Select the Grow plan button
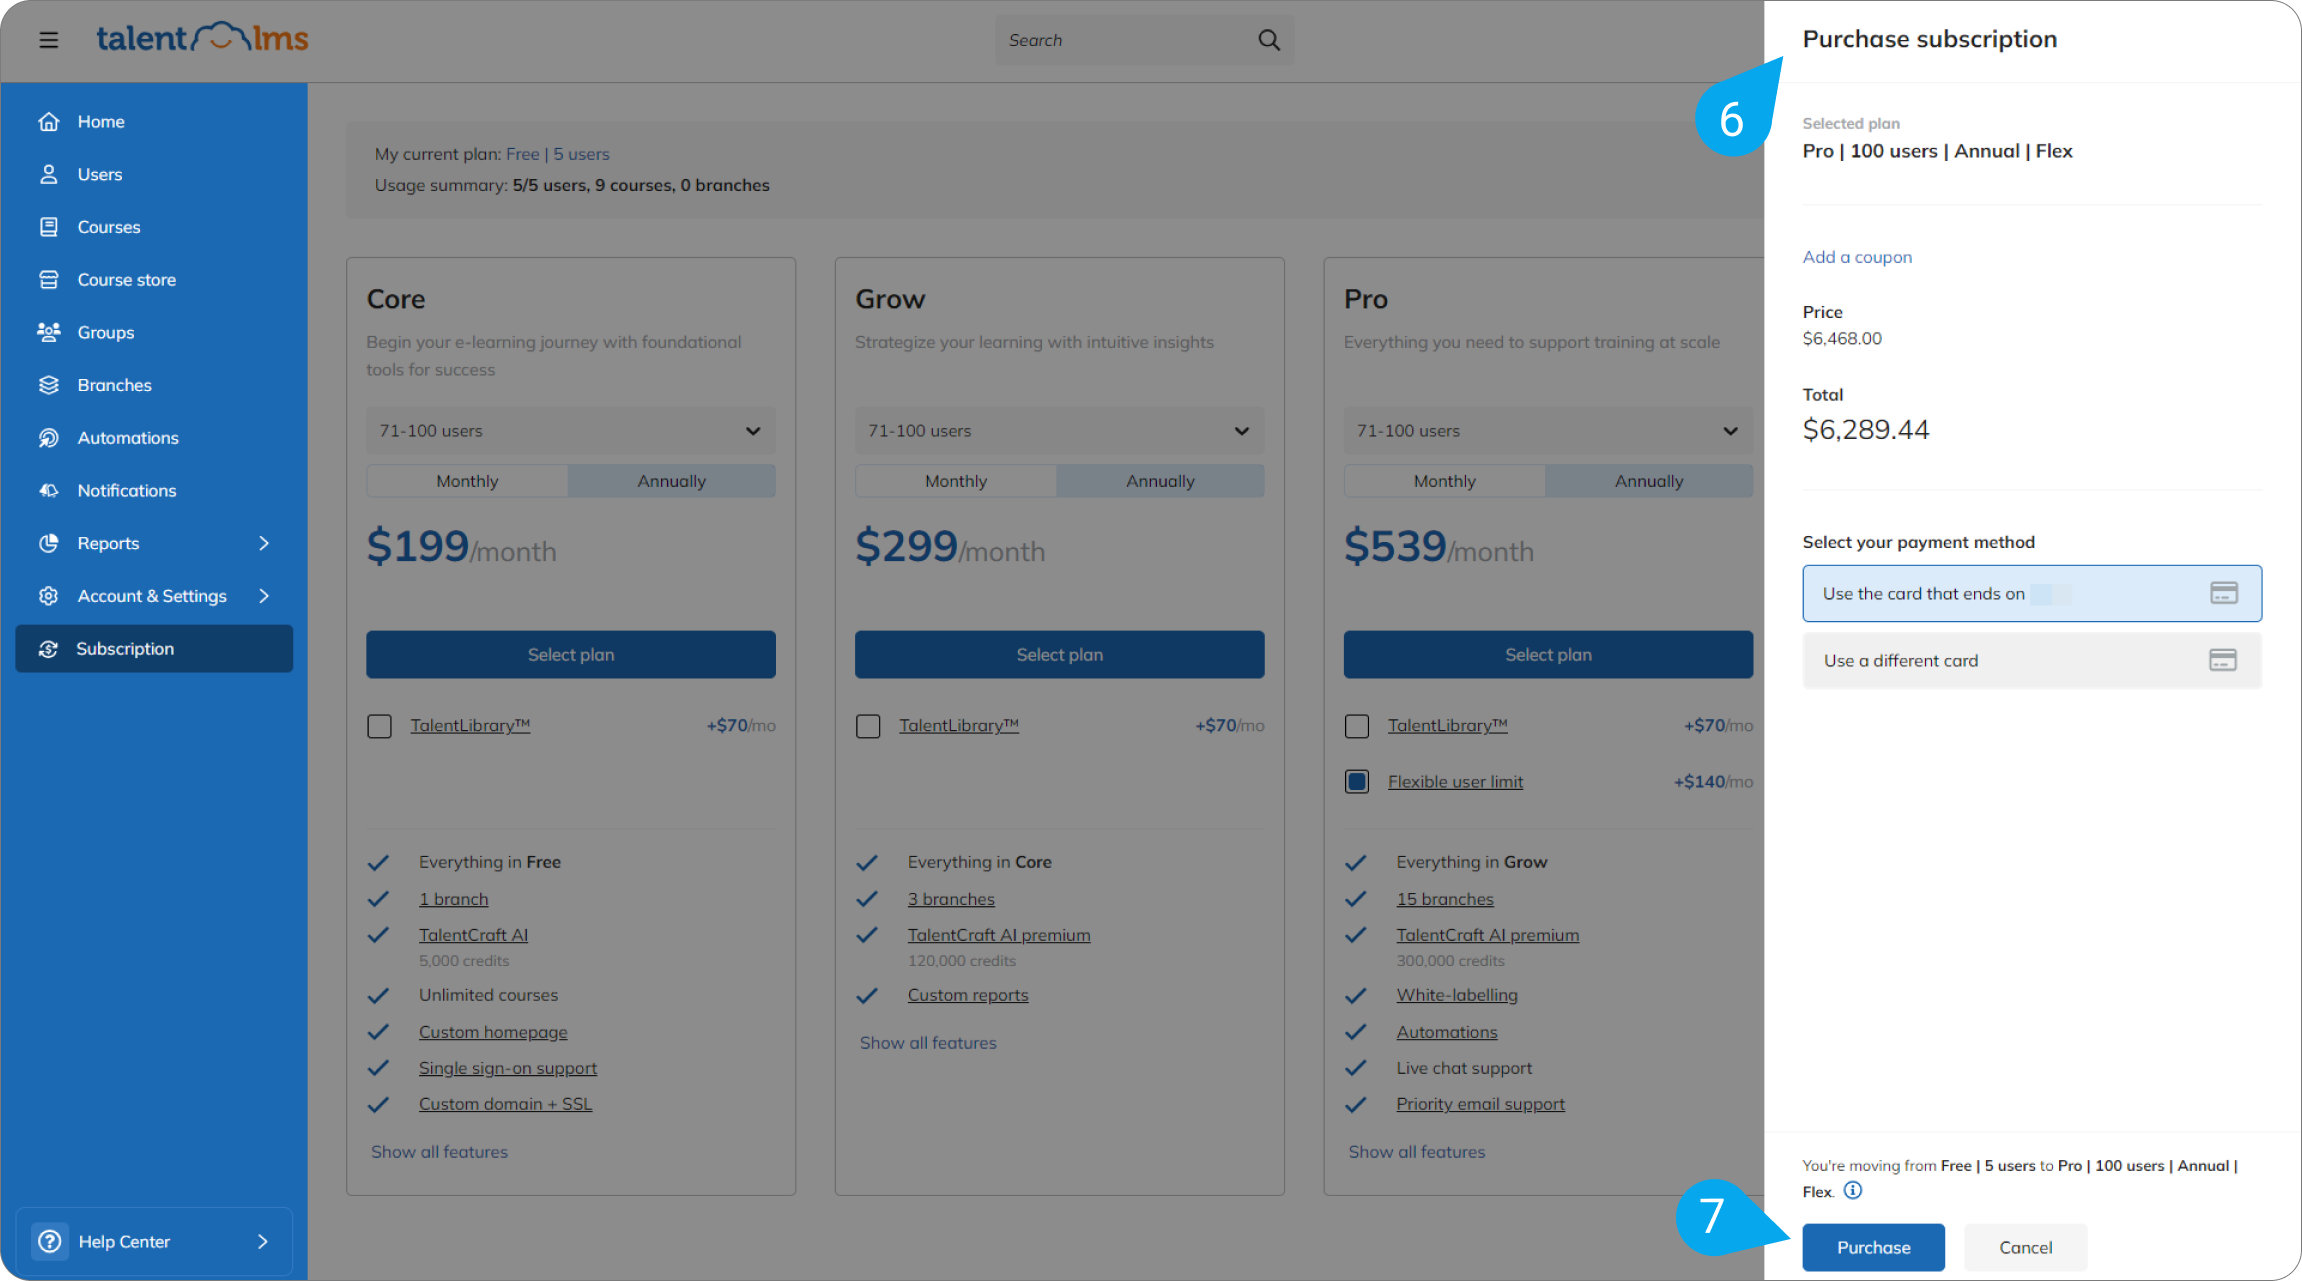2302x1281 pixels. pos(1060,654)
